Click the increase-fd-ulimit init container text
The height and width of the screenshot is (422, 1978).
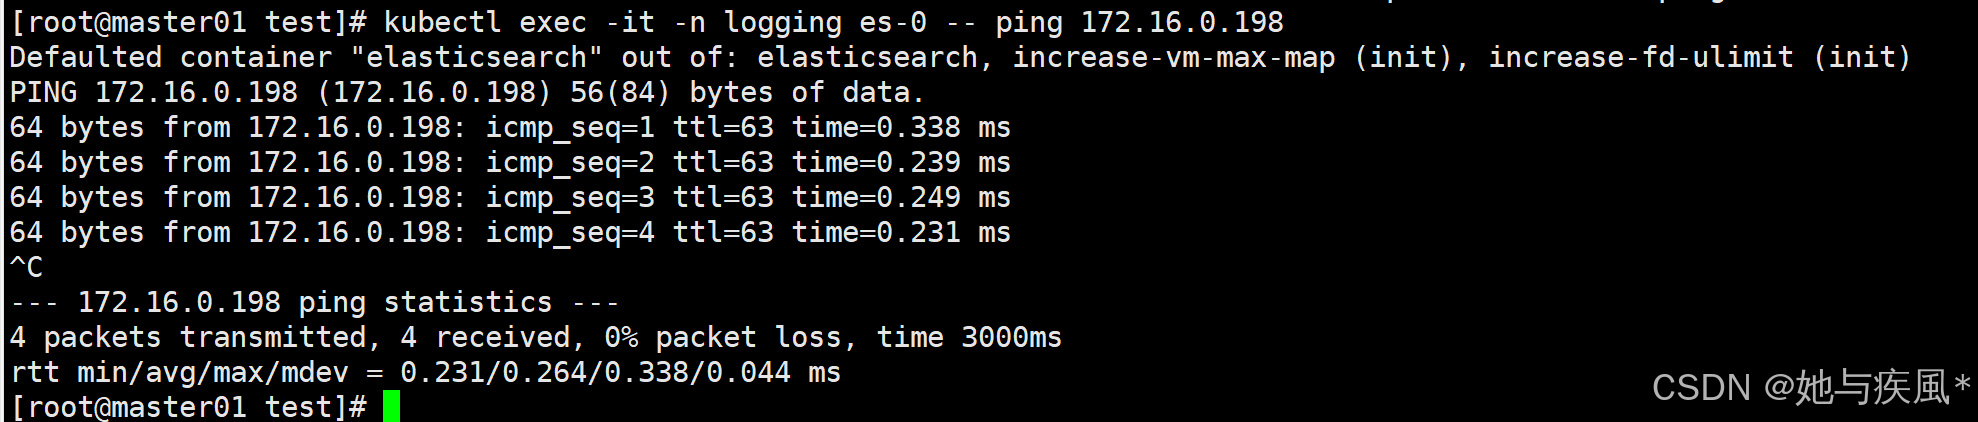(x=1699, y=58)
